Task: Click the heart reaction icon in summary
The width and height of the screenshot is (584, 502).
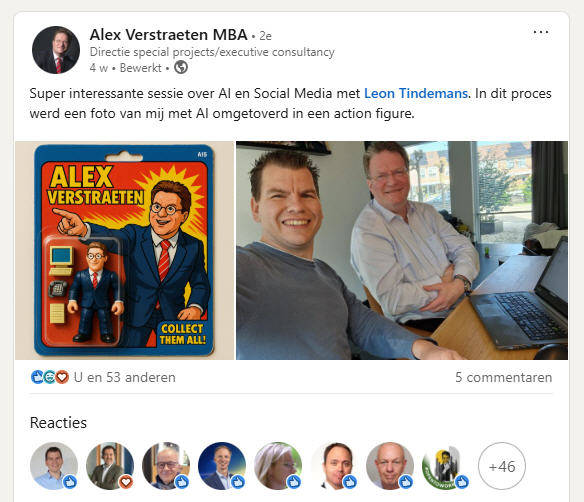Action: coord(62,377)
